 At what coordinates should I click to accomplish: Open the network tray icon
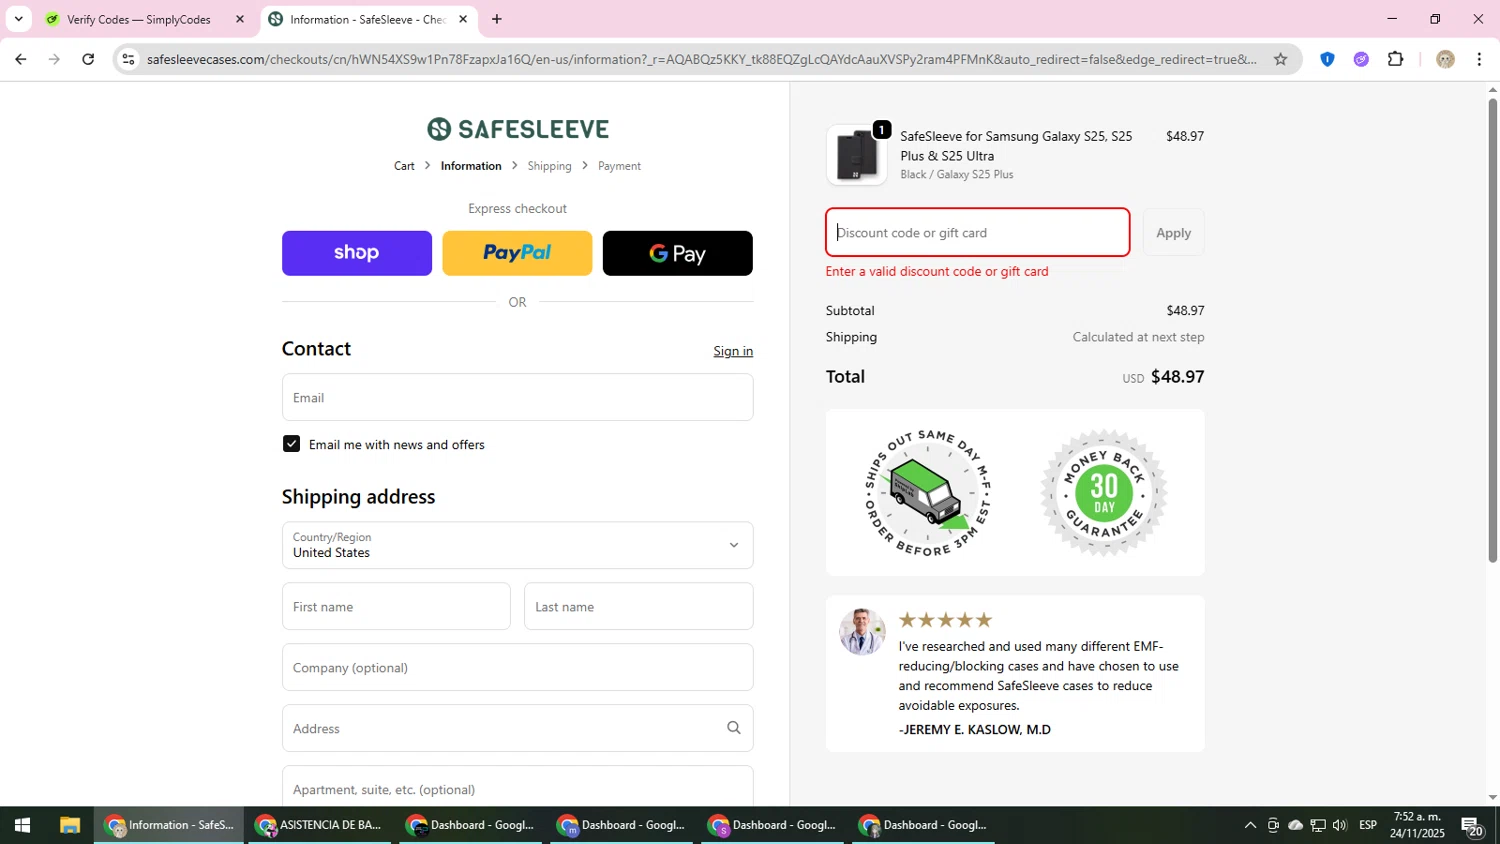click(1318, 825)
